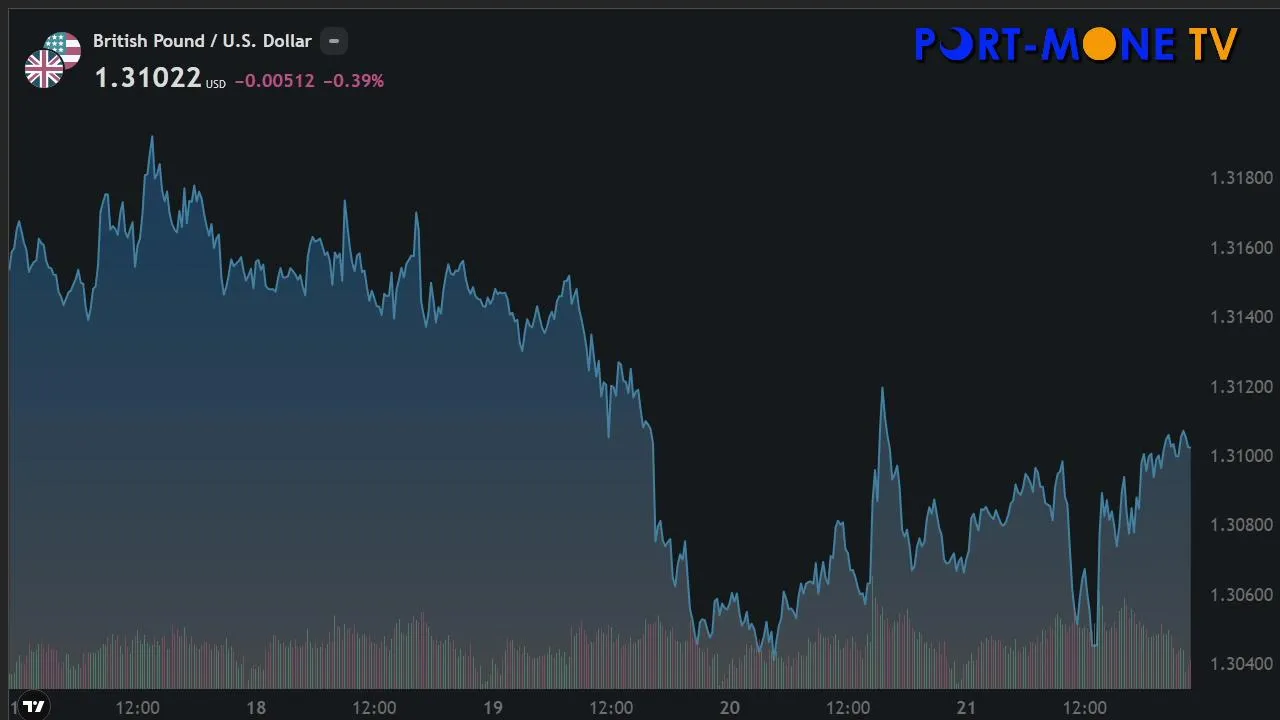Click the date label 21 on time axis
The width and height of the screenshot is (1280, 720).
pos(965,708)
